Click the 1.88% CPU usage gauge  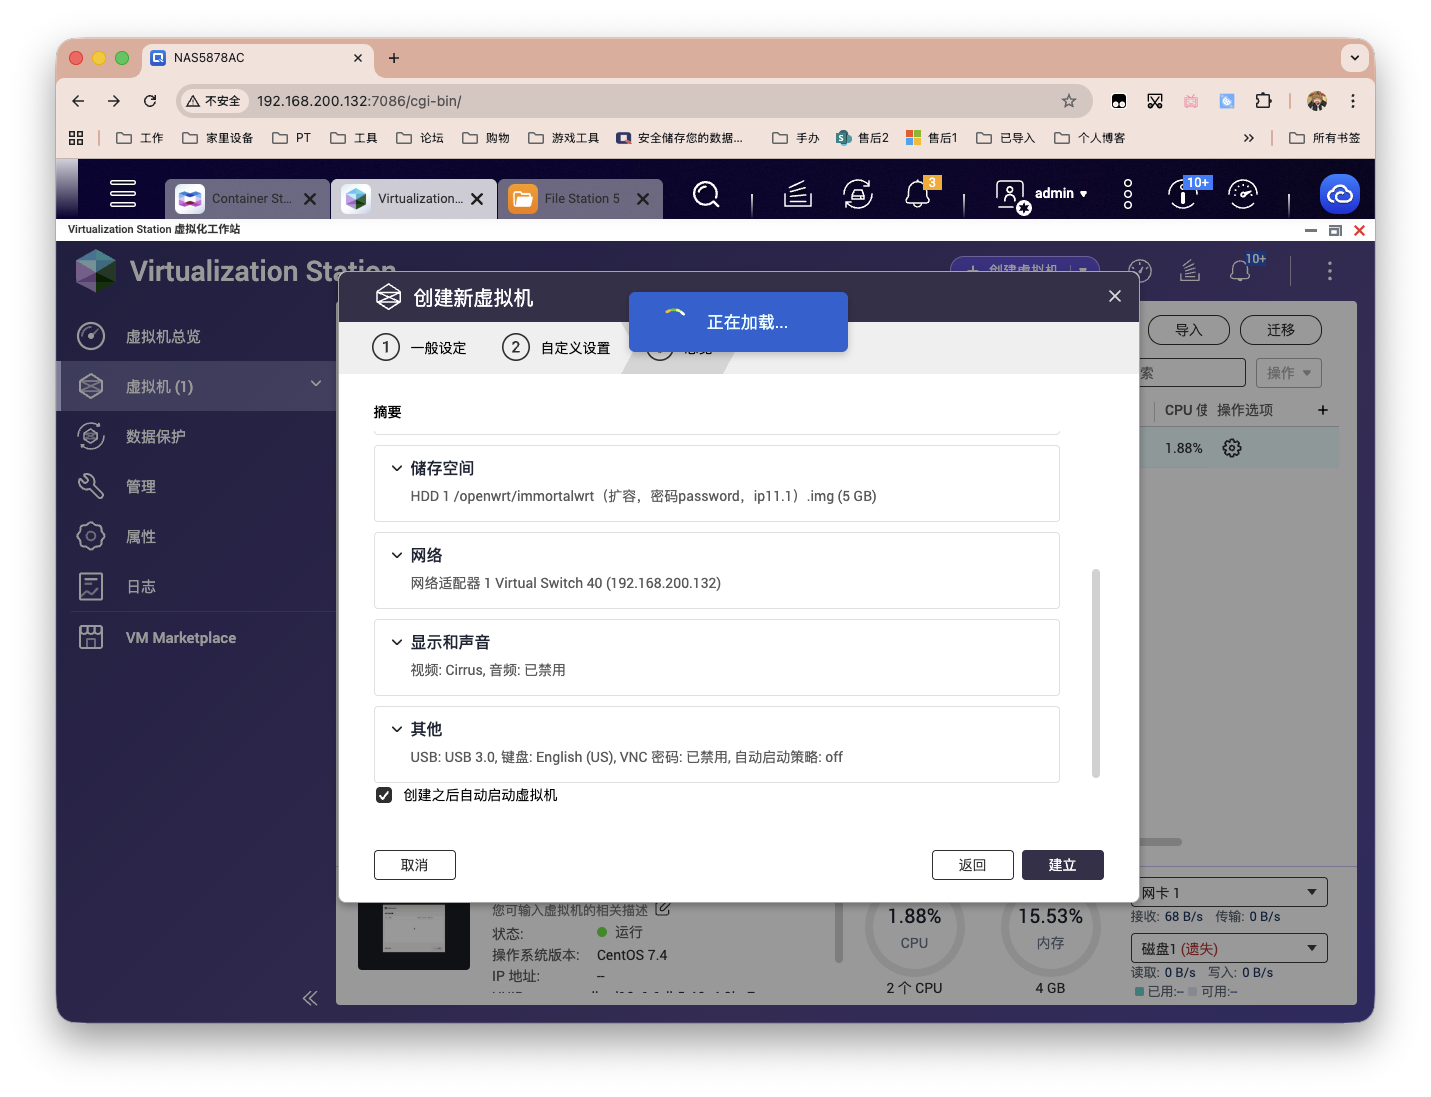pyautogui.click(x=913, y=928)
